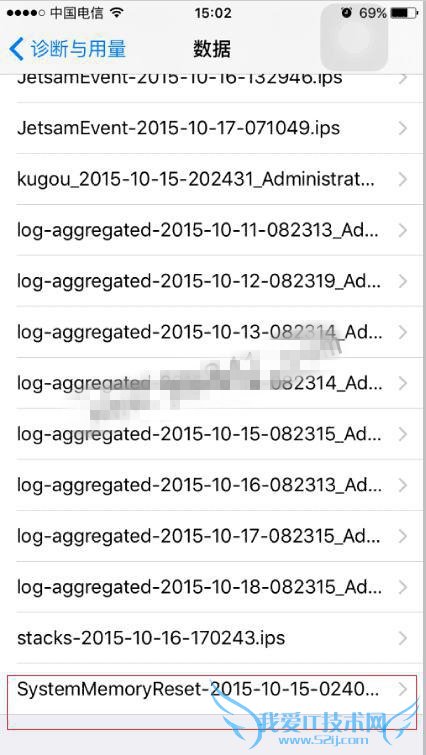Open log-aggregated-2015-10-16-082313 entry
Screen dimensions: 426x755
click(x=213, y=485)
